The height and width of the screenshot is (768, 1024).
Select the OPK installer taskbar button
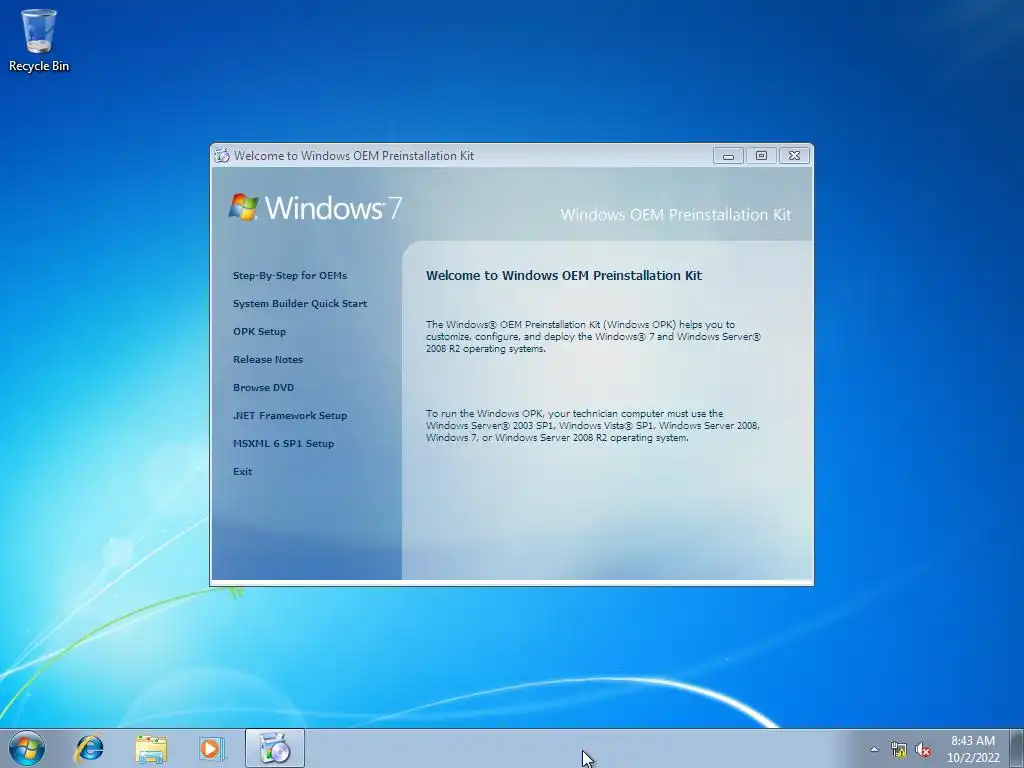pos(274,748)
